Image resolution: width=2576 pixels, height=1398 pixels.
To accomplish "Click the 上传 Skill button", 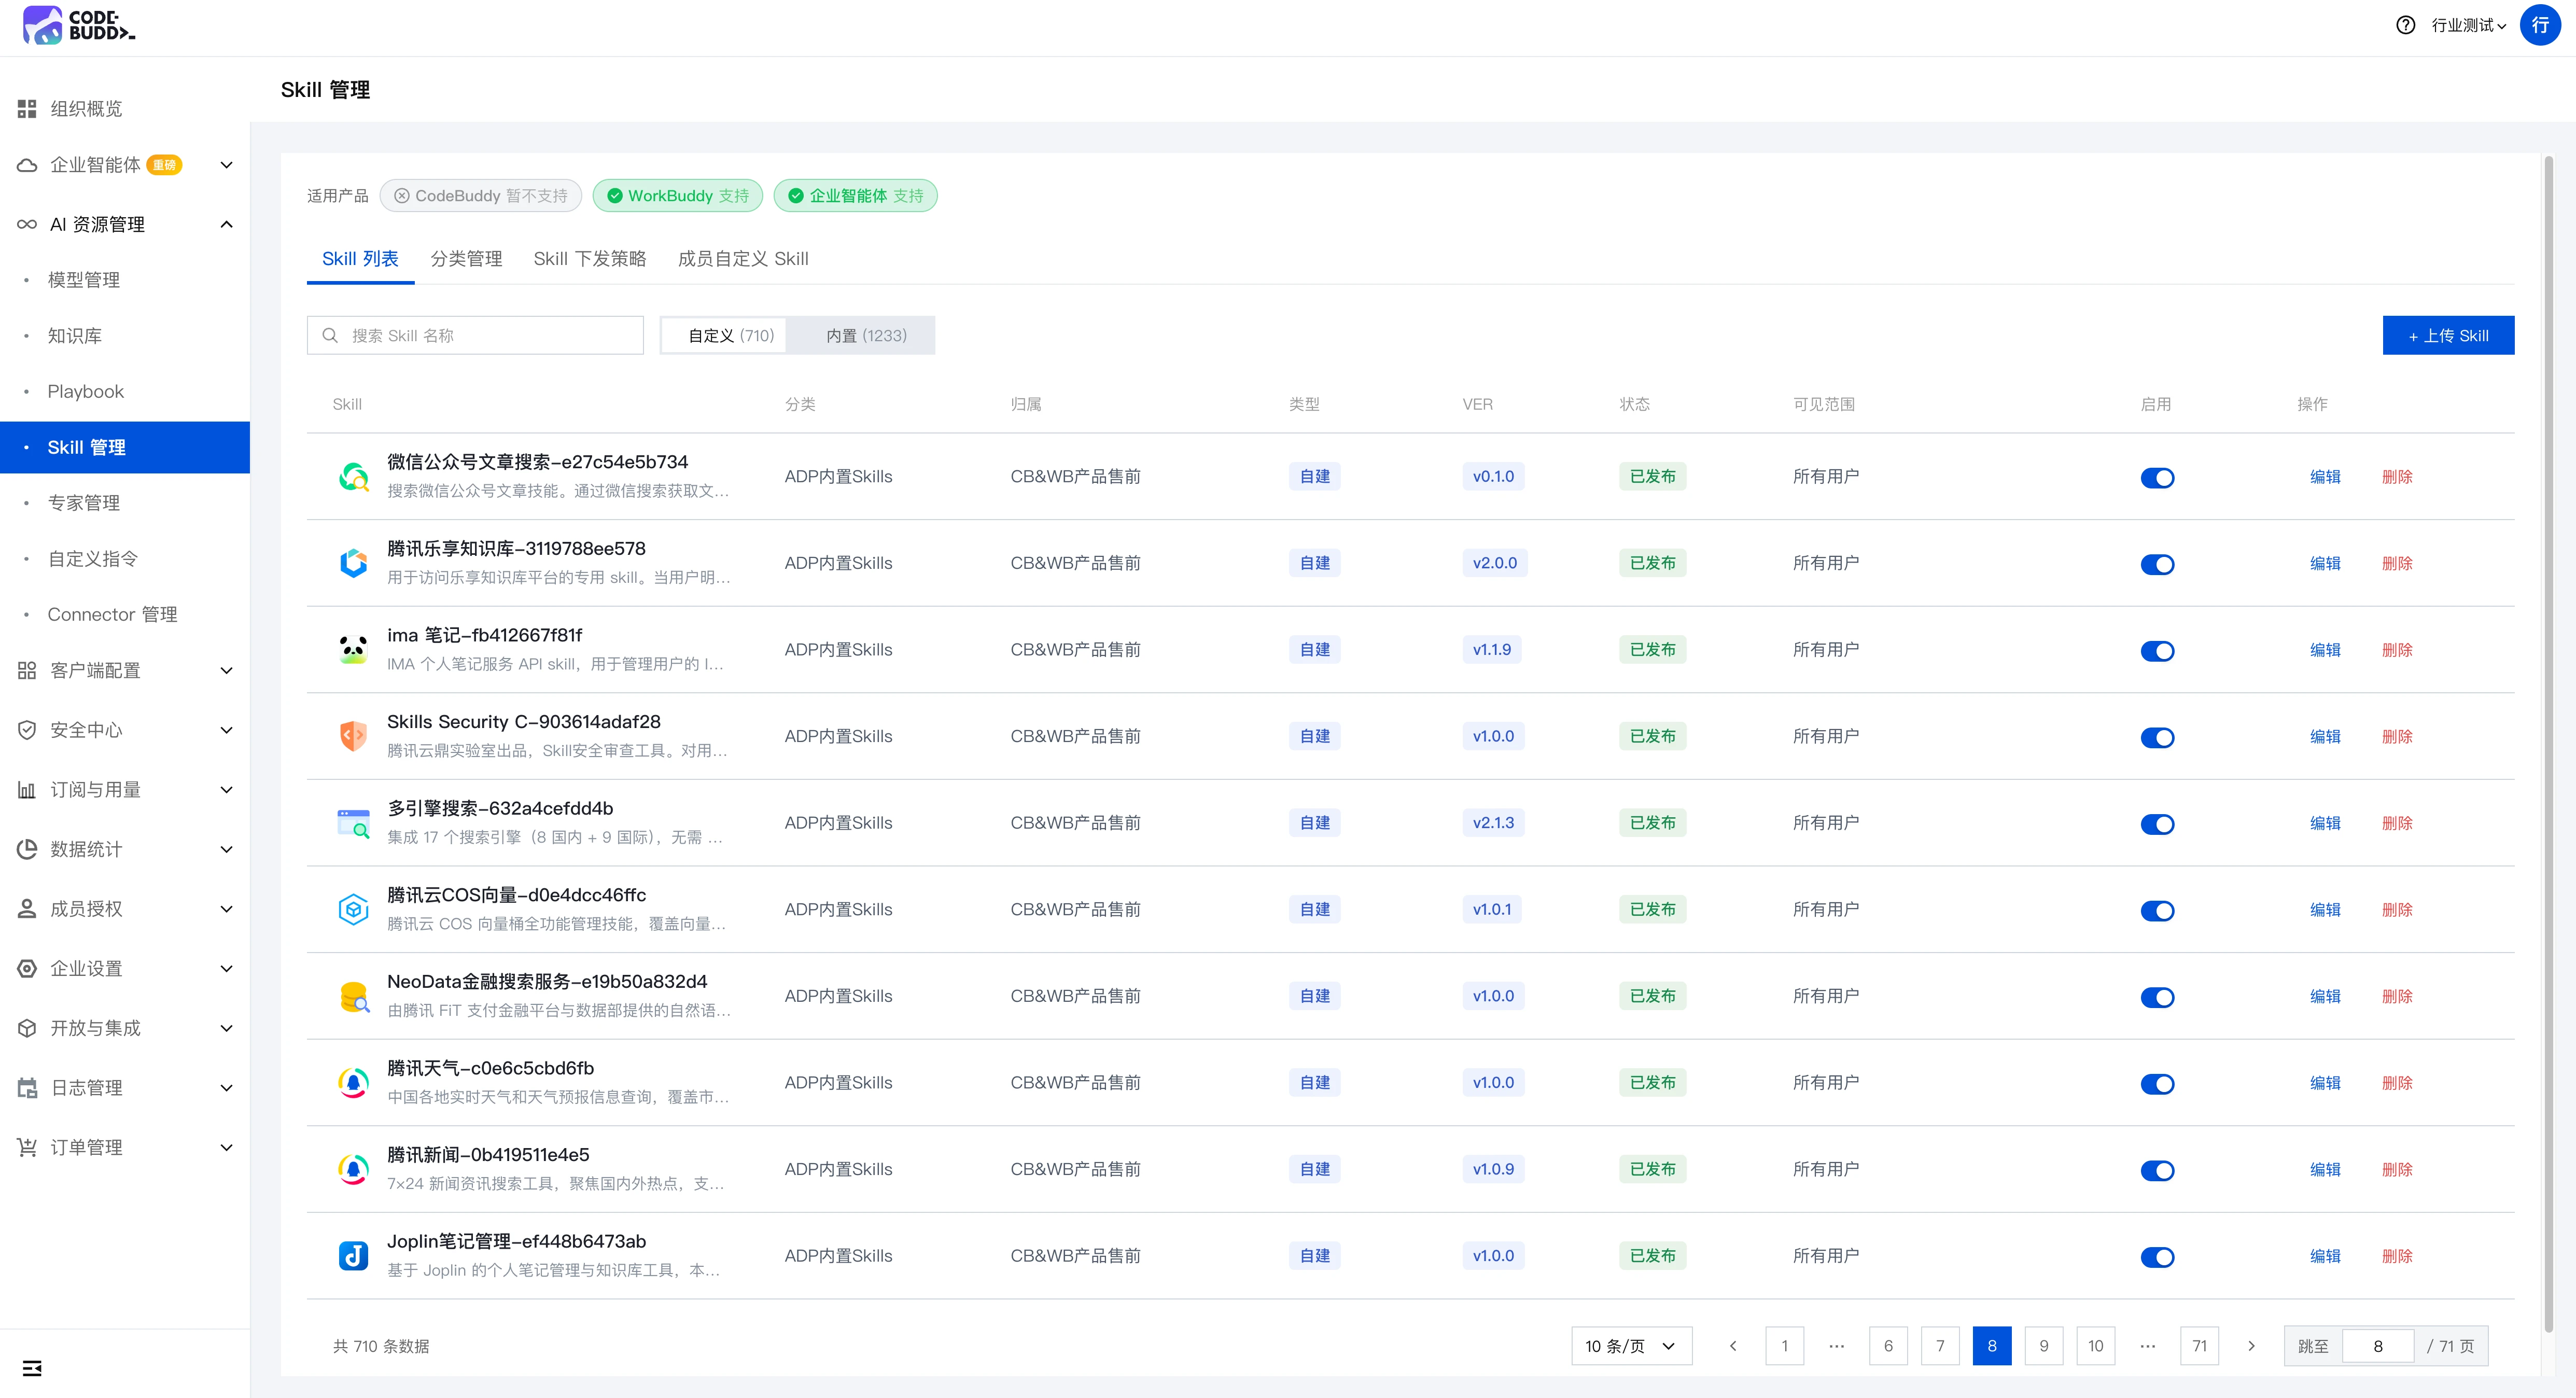I will (2447, 336).
